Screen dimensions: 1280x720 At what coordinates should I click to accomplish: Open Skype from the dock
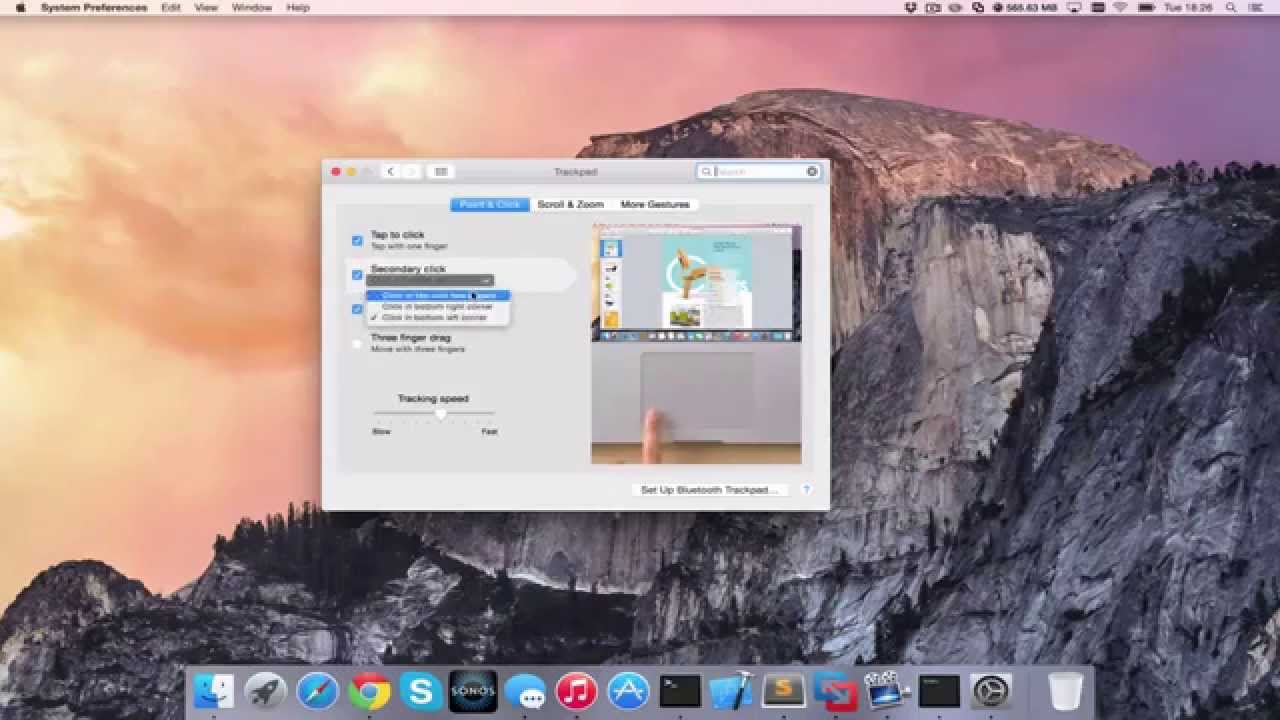pyautogui.click(x=422, y=691)
